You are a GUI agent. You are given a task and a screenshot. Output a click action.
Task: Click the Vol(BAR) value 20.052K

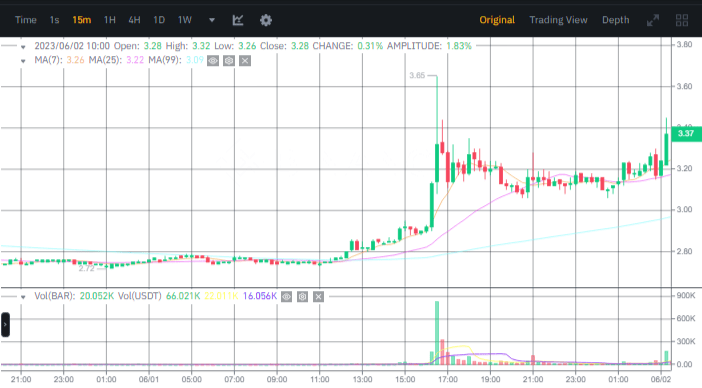point(97,296)
